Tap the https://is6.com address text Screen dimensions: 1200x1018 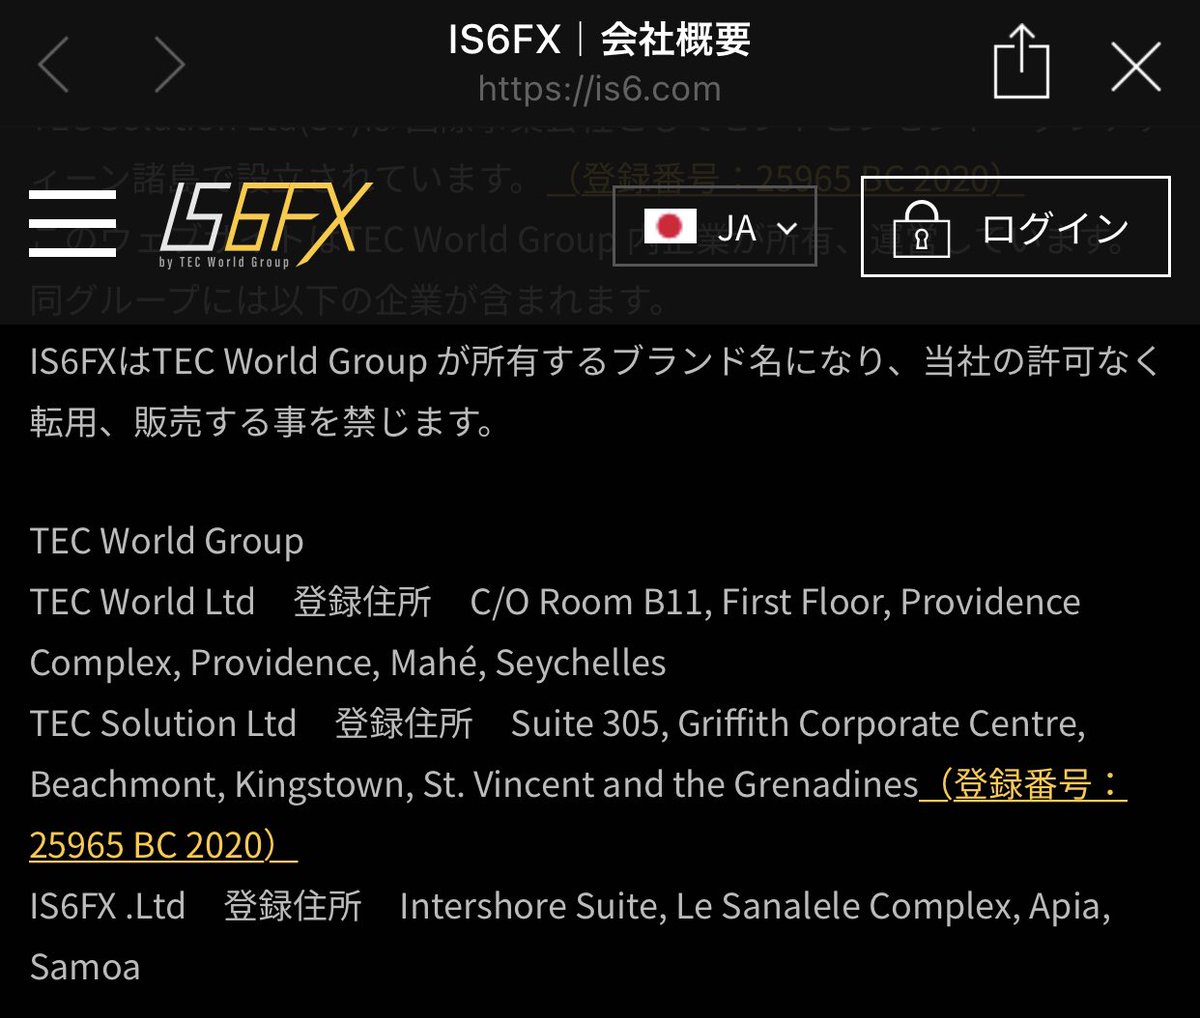point(599,89)
